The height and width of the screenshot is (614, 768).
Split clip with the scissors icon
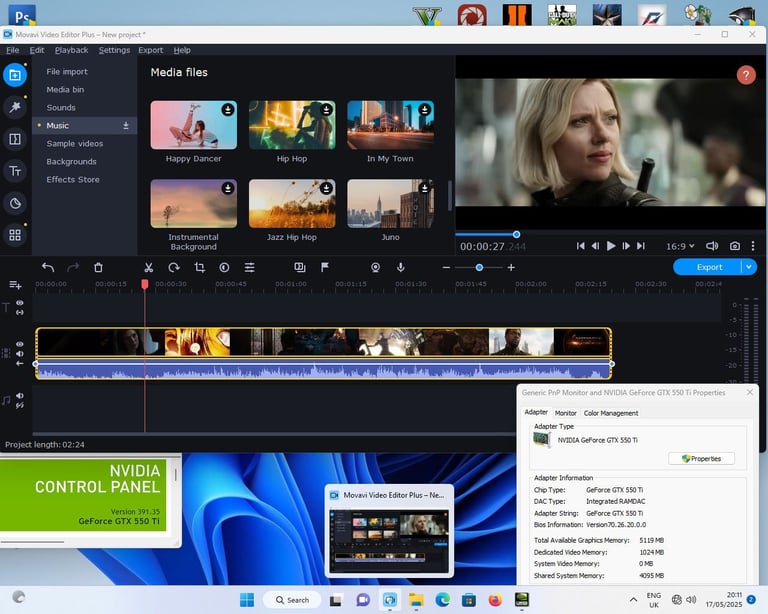pyautogui.click(x=148, y=267)
